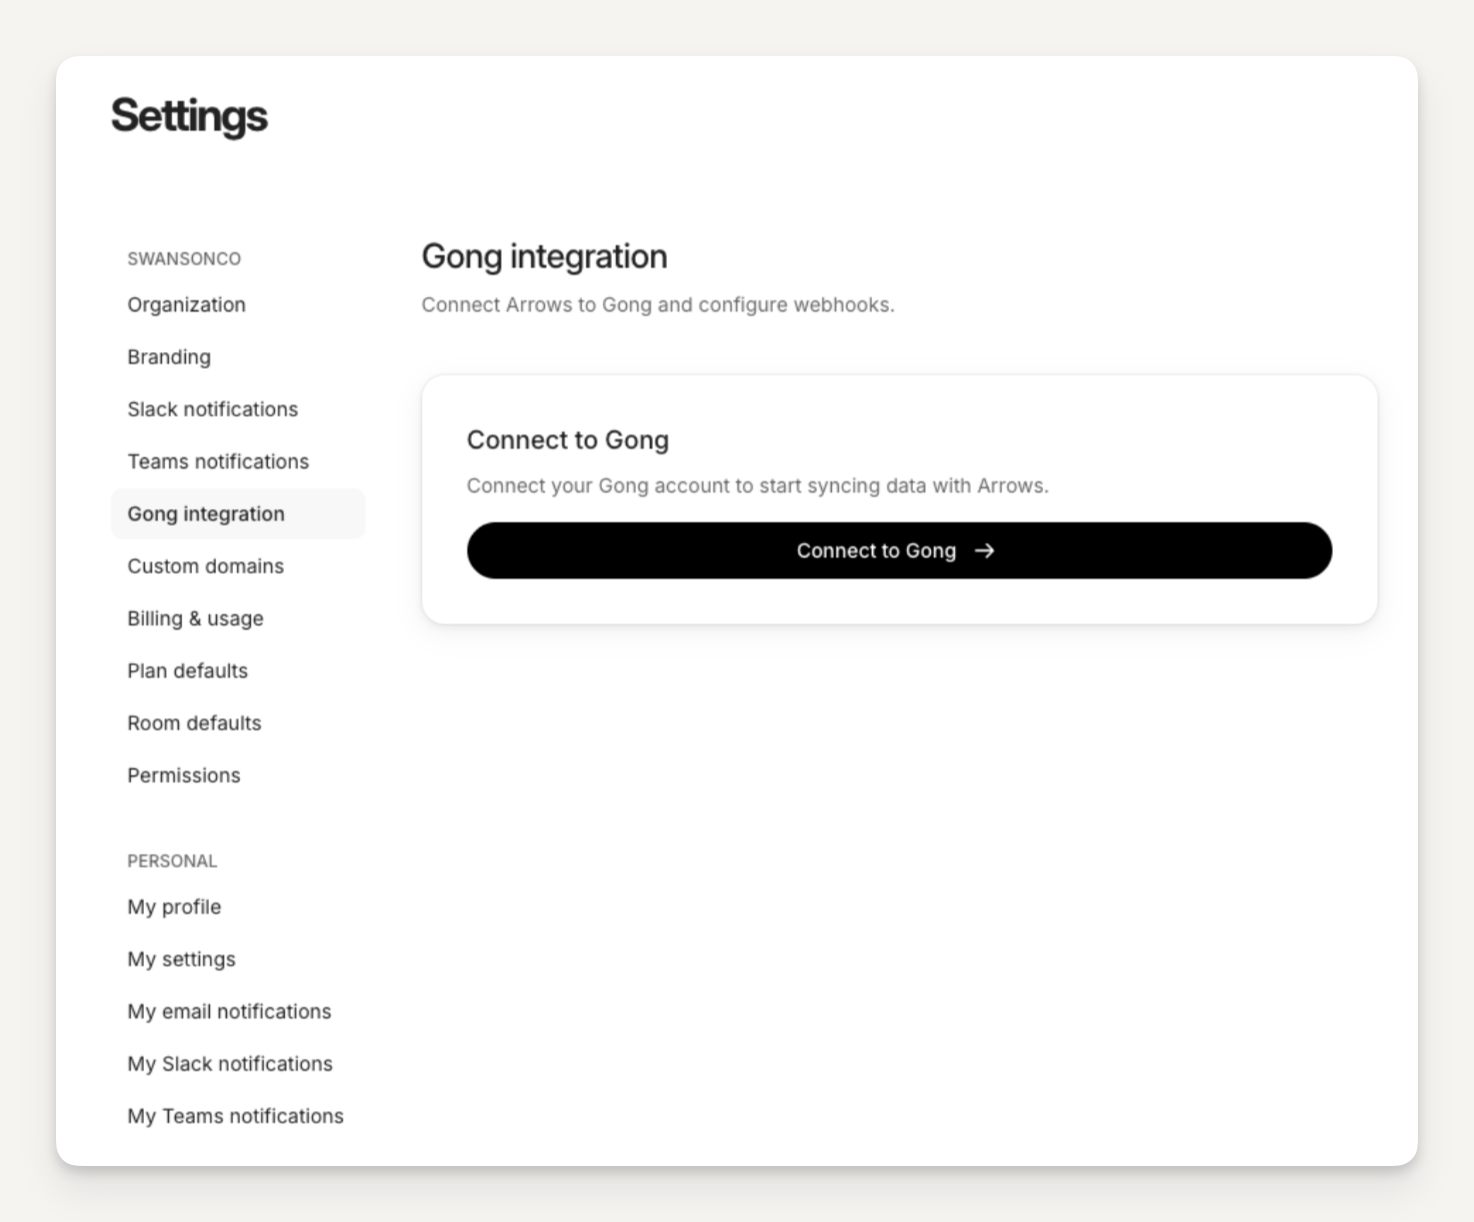Click the Connect to Gong card heading
The image size is (1474, 1222).
coord(567,440)
